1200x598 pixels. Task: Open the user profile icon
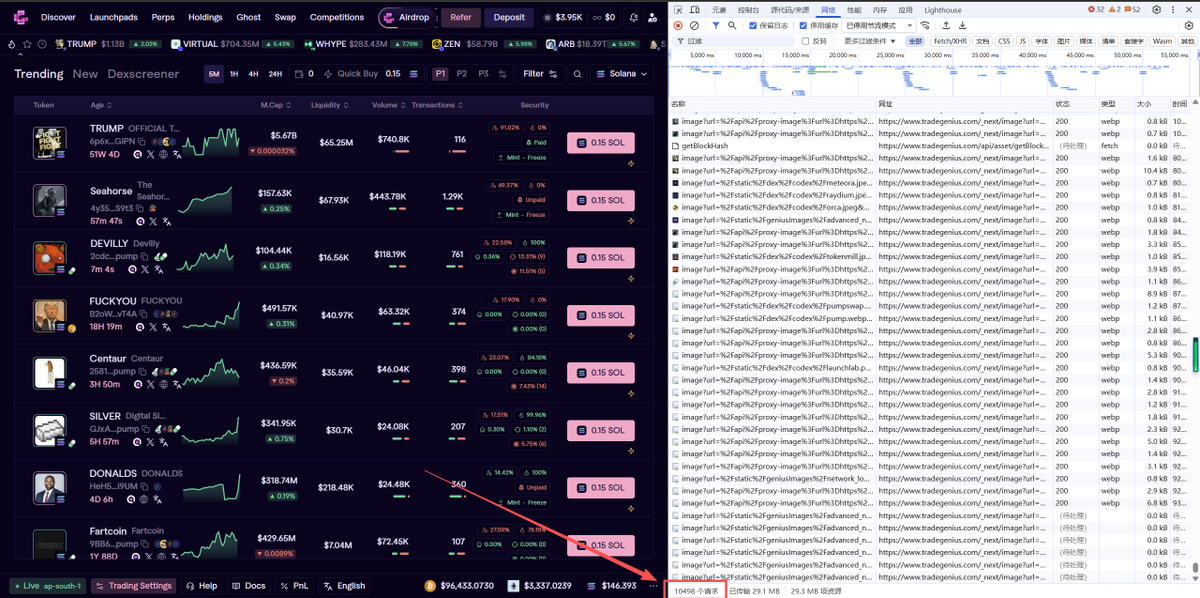click(x=653, y=18)
